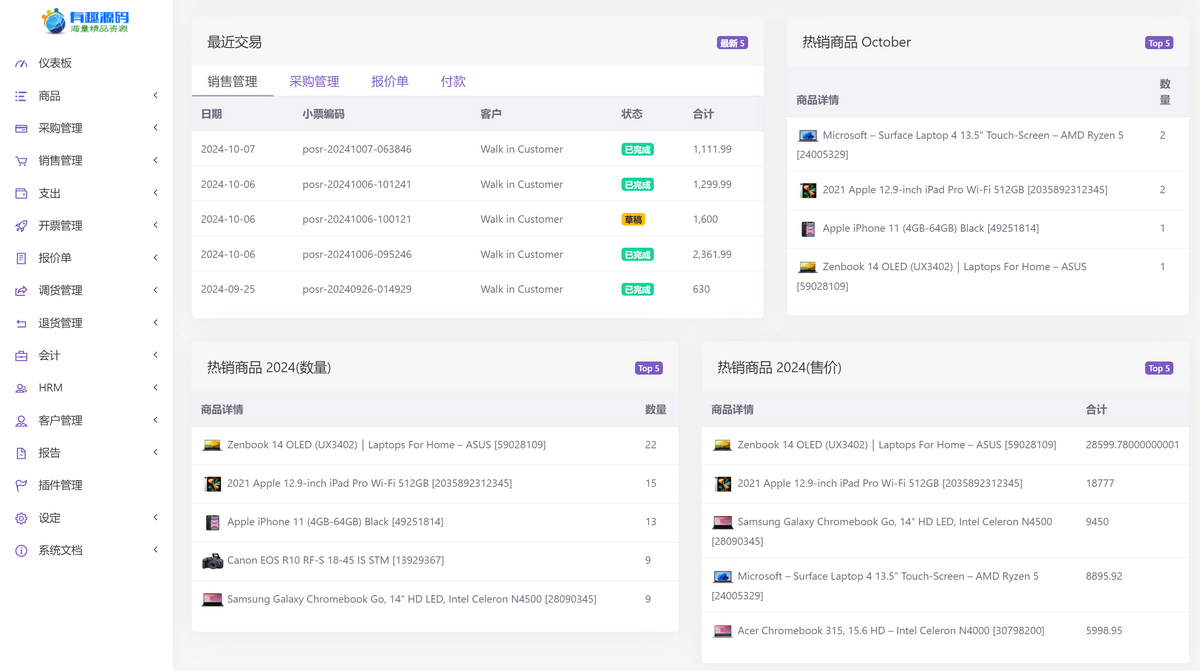Viewport: 1200px width, 671px height.
Task: Click the dashboard gauge icon in sidebar
Action: [x=21, y=63]
